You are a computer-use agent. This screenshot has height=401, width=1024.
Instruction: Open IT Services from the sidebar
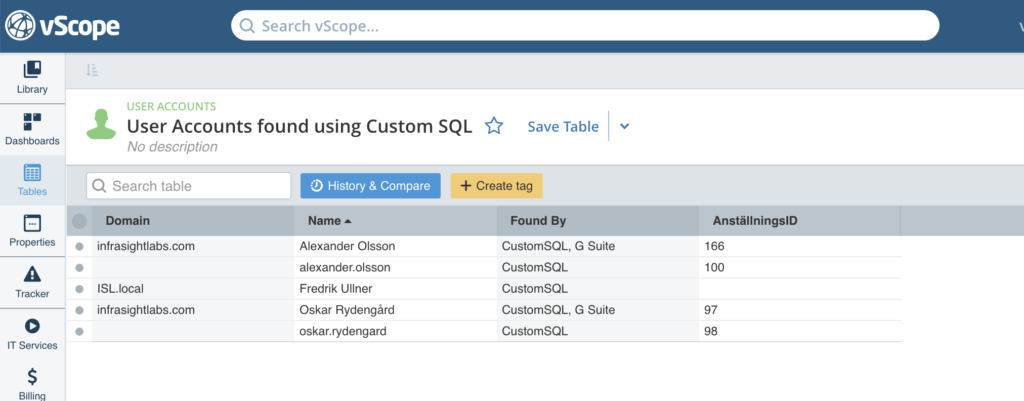click(x=32, y=334)
